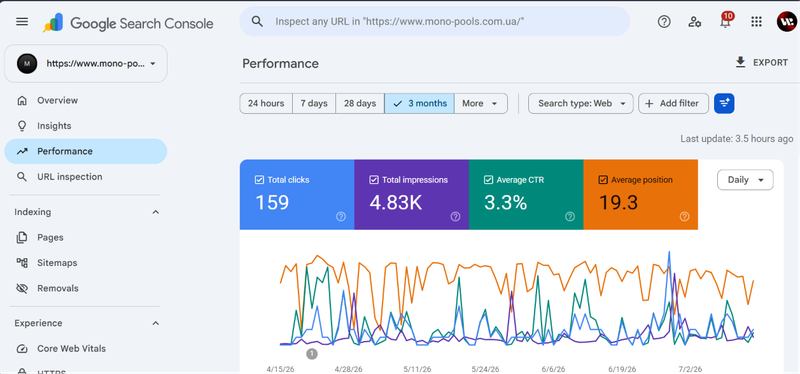The height and width of the screenshot is (374, 800).
Task: Click the Core Web Vitals gauge icon
Action: pos(22,349)
